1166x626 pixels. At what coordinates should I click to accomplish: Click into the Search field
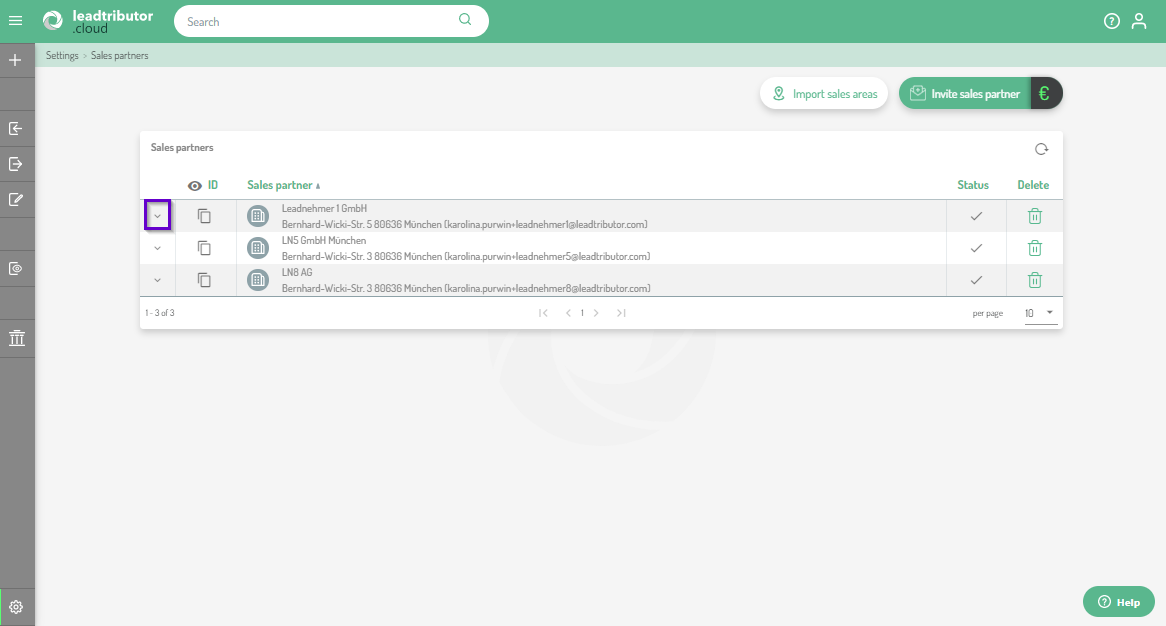(320, 21)
